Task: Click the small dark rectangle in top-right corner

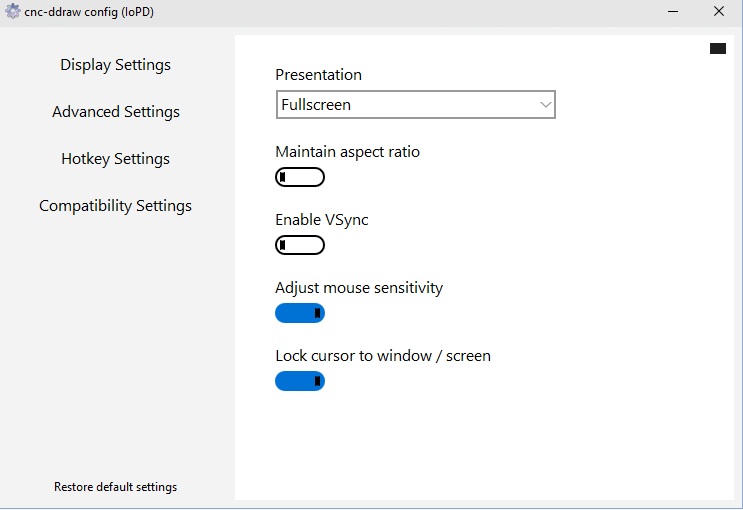Action: point(718,48)
